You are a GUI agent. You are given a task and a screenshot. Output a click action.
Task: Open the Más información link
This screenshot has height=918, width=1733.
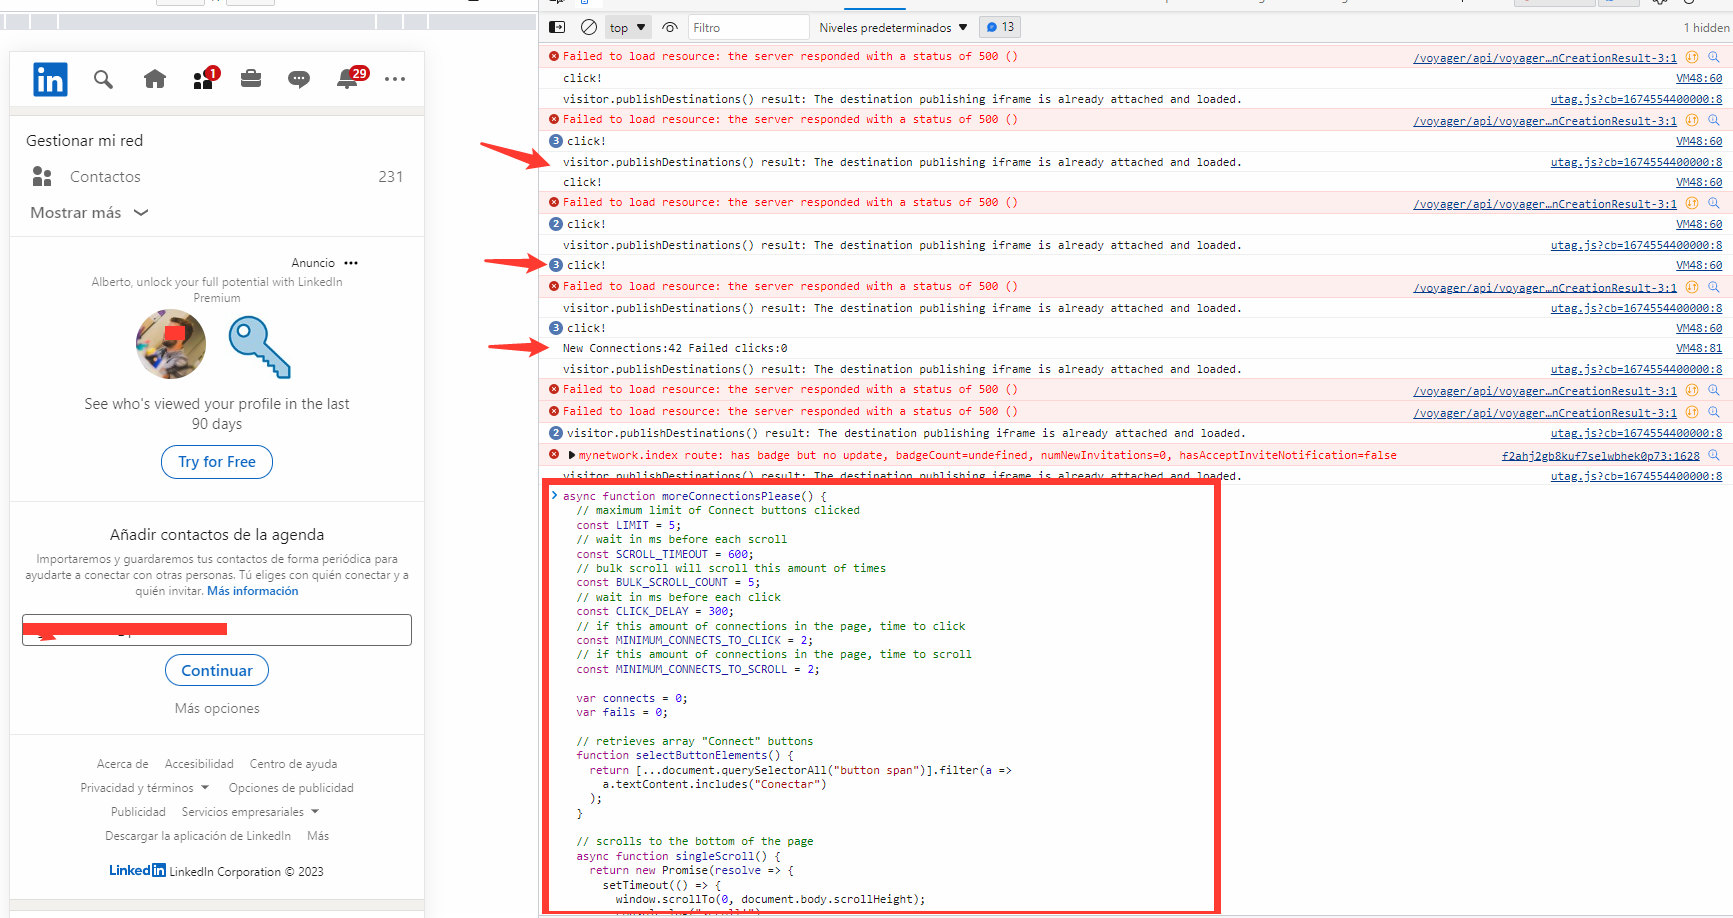click(x=253, y=591)
